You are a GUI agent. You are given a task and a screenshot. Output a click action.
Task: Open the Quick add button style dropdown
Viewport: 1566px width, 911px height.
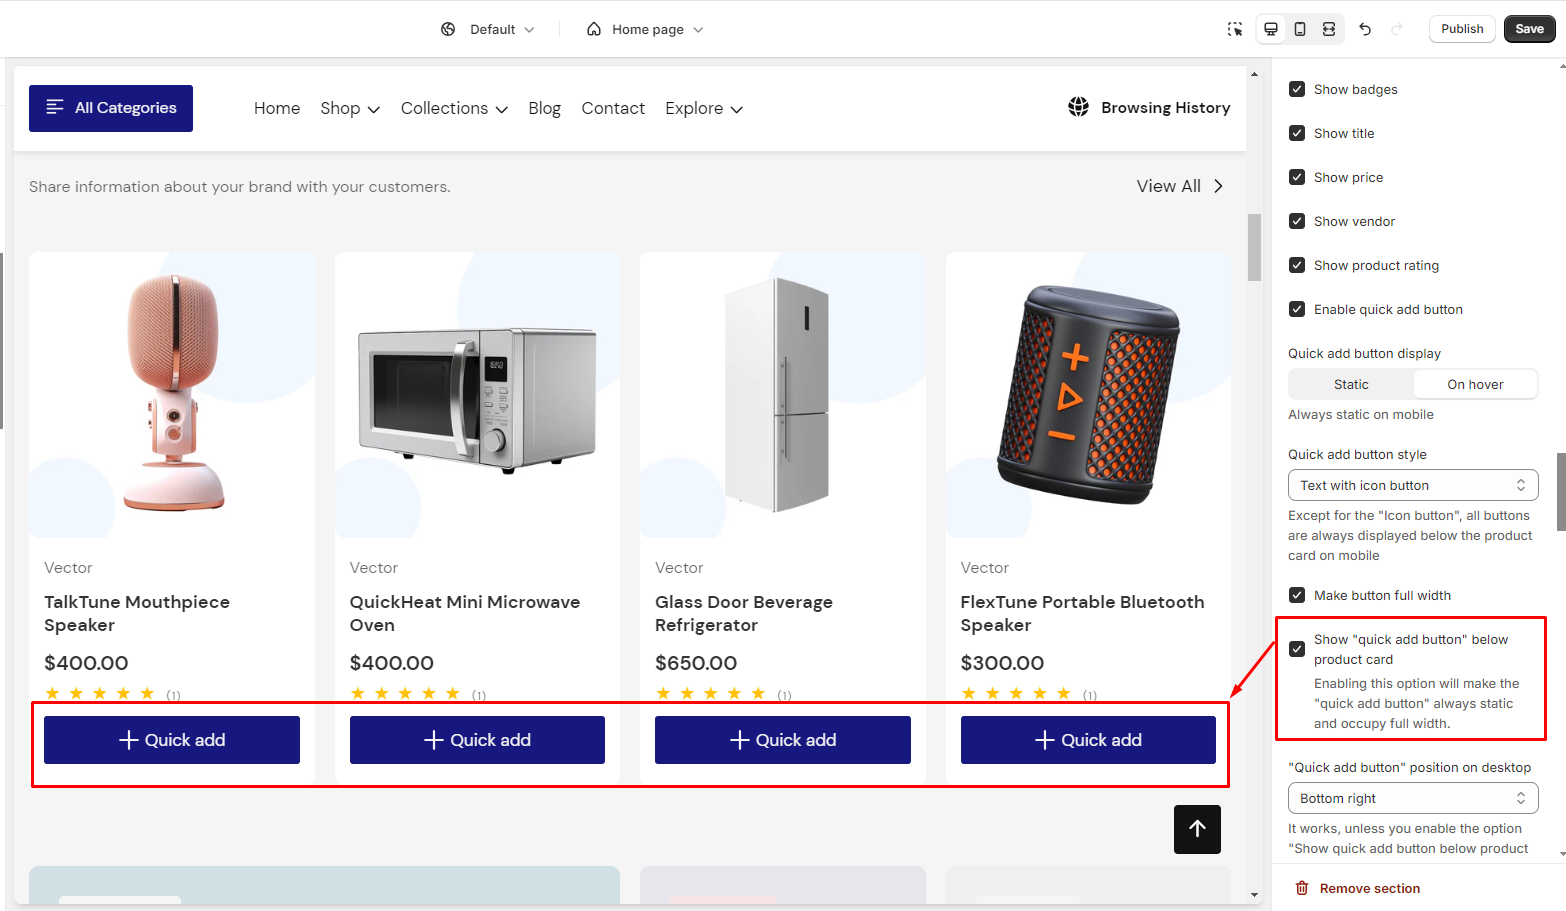(1412, 485)
